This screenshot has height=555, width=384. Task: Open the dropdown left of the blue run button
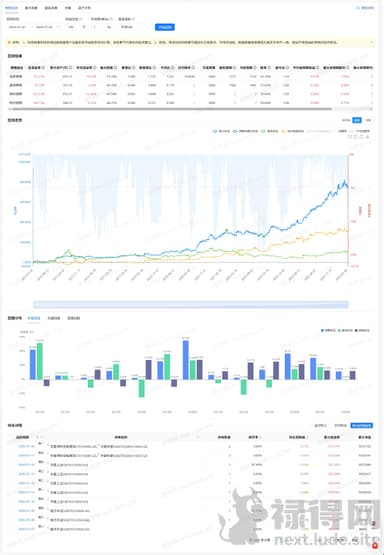135,27
